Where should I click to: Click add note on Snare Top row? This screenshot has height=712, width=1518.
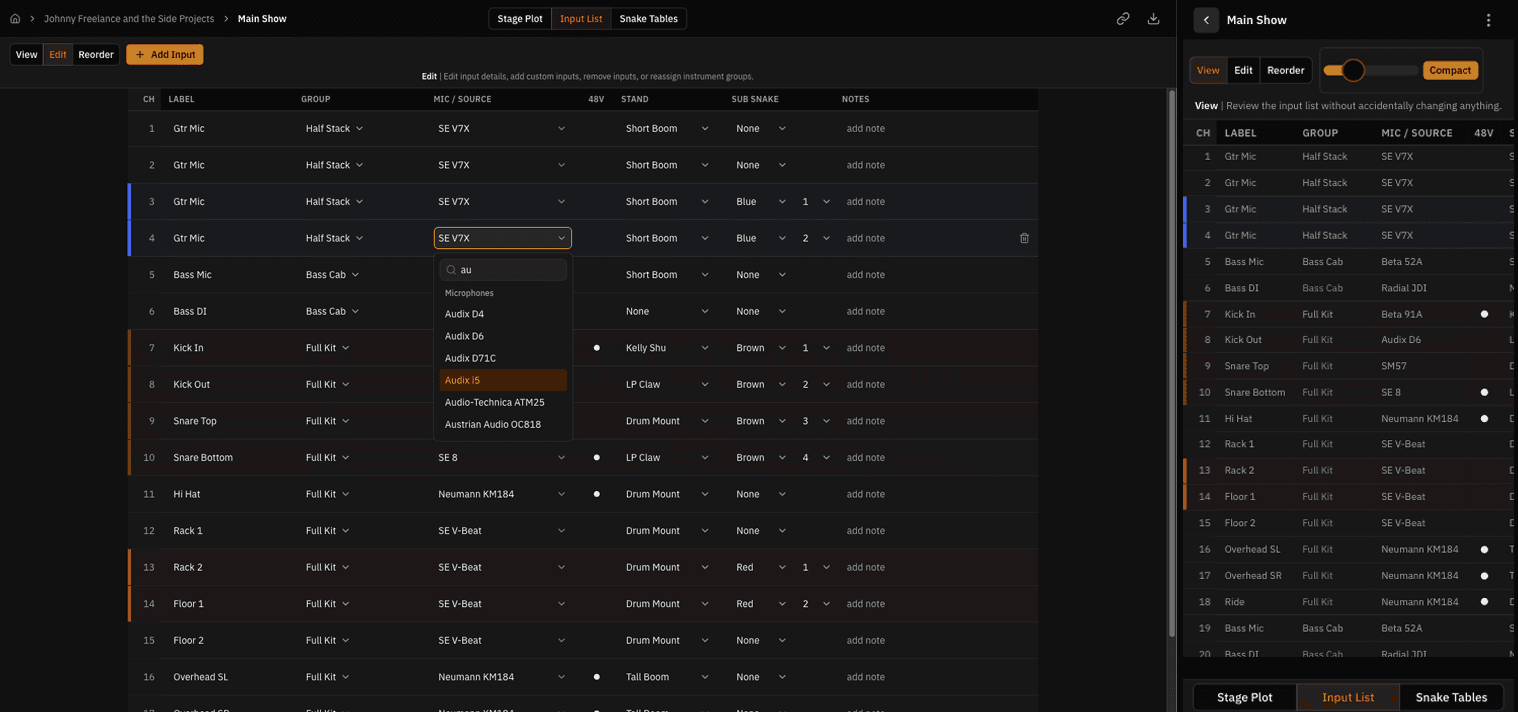point(866,421)
